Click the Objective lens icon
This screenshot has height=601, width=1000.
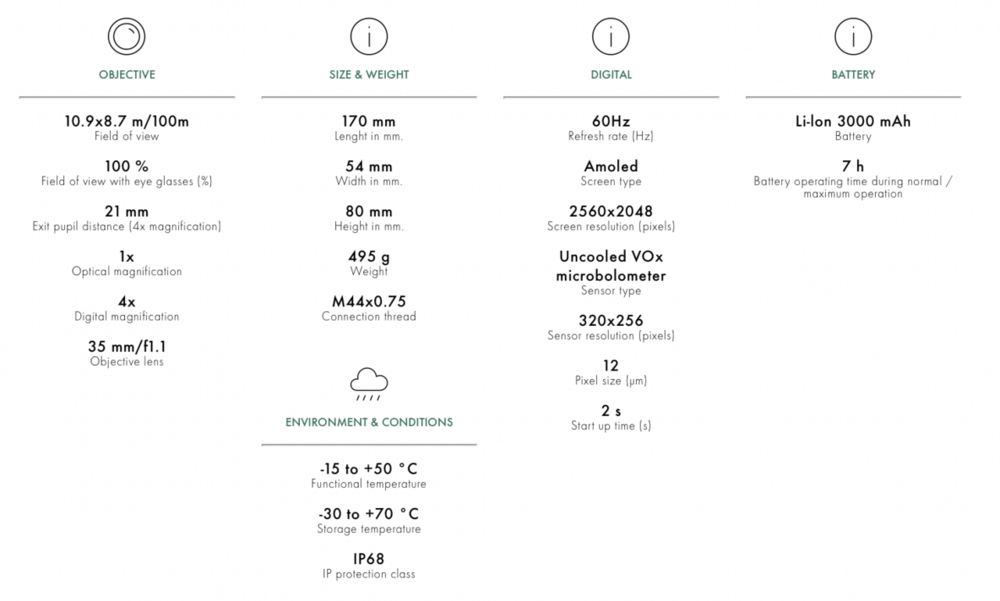click(126, 38)
